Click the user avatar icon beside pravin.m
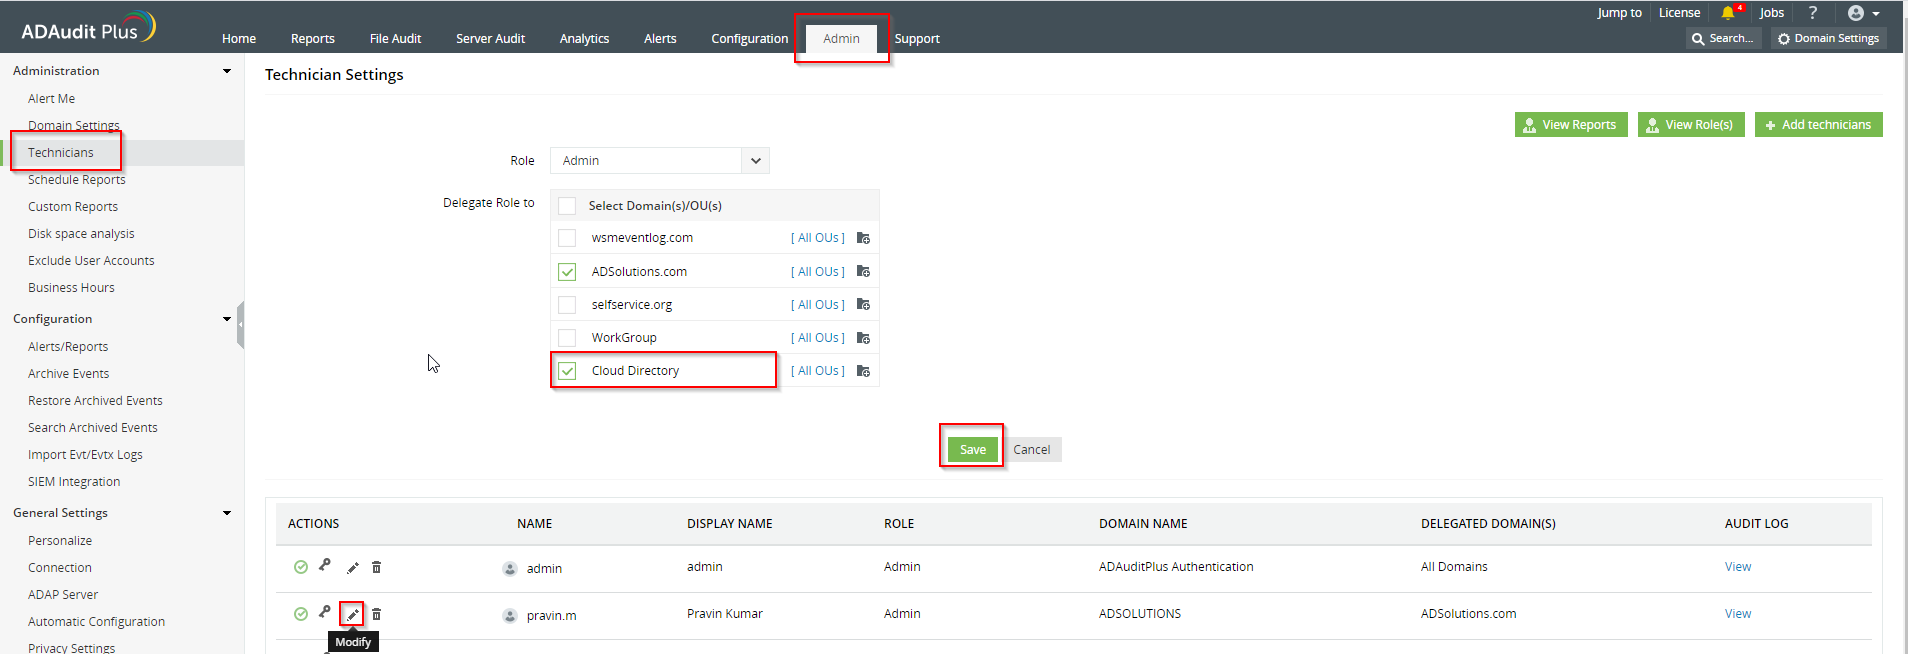The width and height of the screenshot is (1908, 654). 509,615
